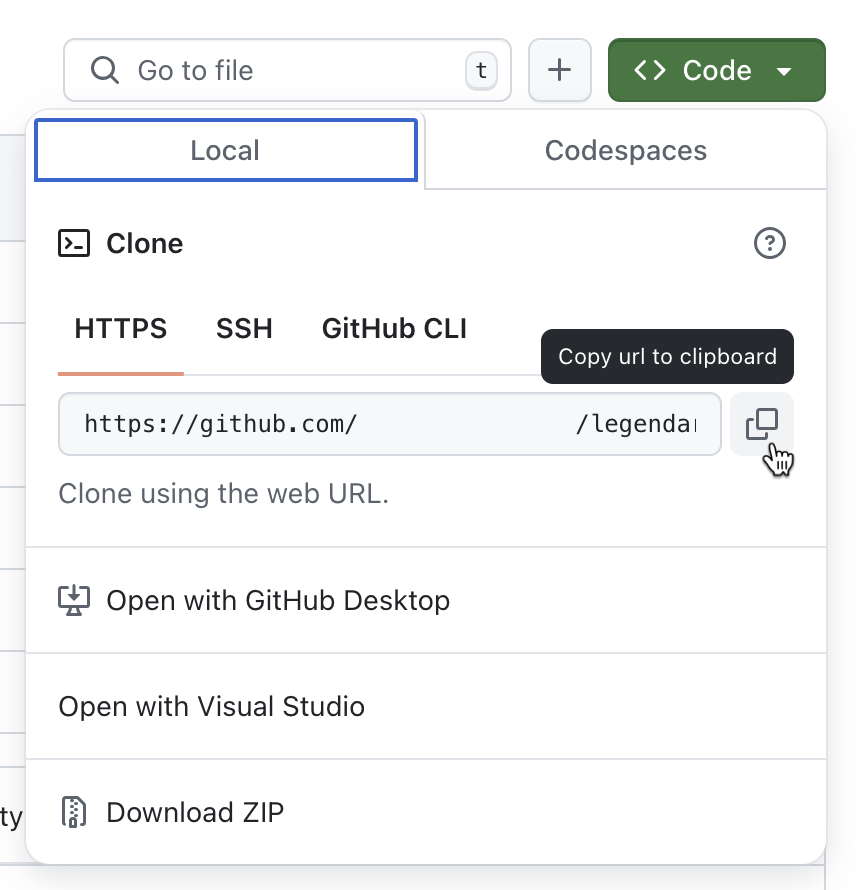856x890 pixels.
Task: Switch to the SSH clone tab
Action: [244, 328]
